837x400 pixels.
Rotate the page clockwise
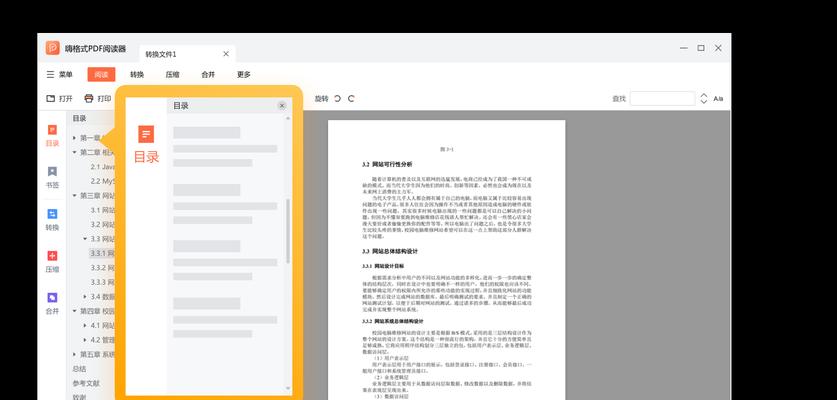click(351, 98)
